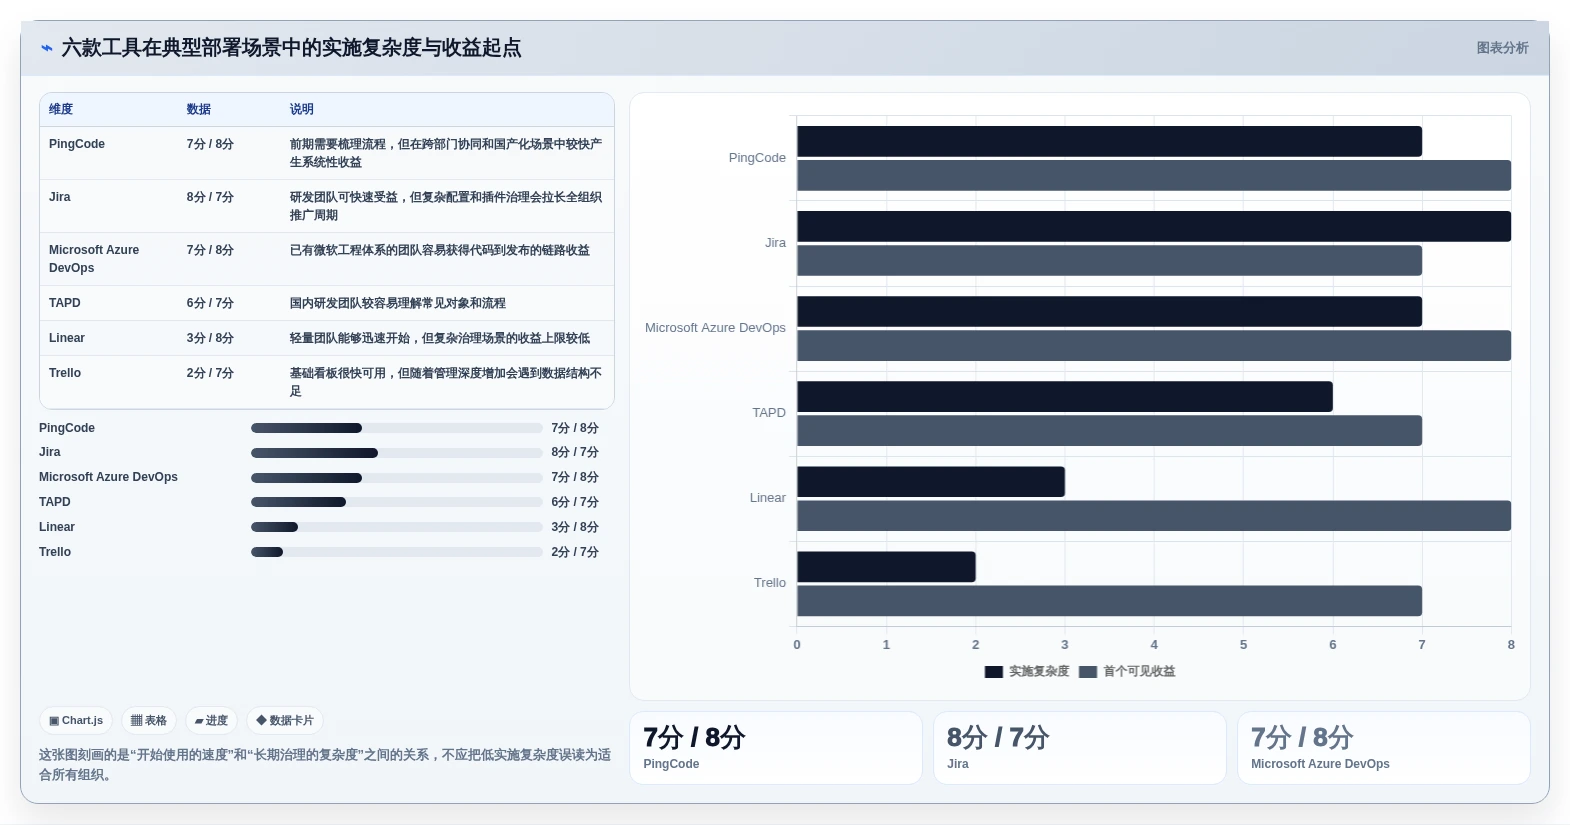Click the Microsoft Azure DevOps chart axis label
This screenshot has height=825, width=1570.
click(x=715, y=328)
